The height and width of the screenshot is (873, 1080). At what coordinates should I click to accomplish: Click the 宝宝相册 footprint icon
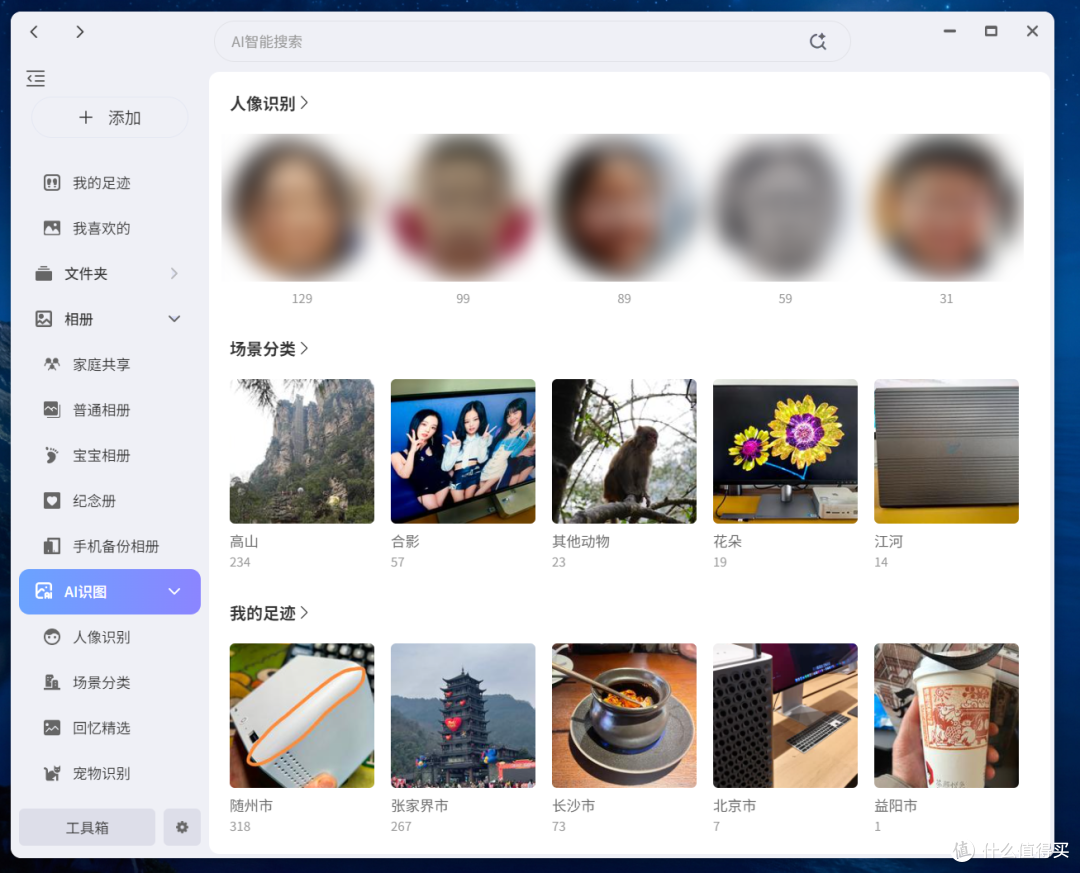point(52,455)
